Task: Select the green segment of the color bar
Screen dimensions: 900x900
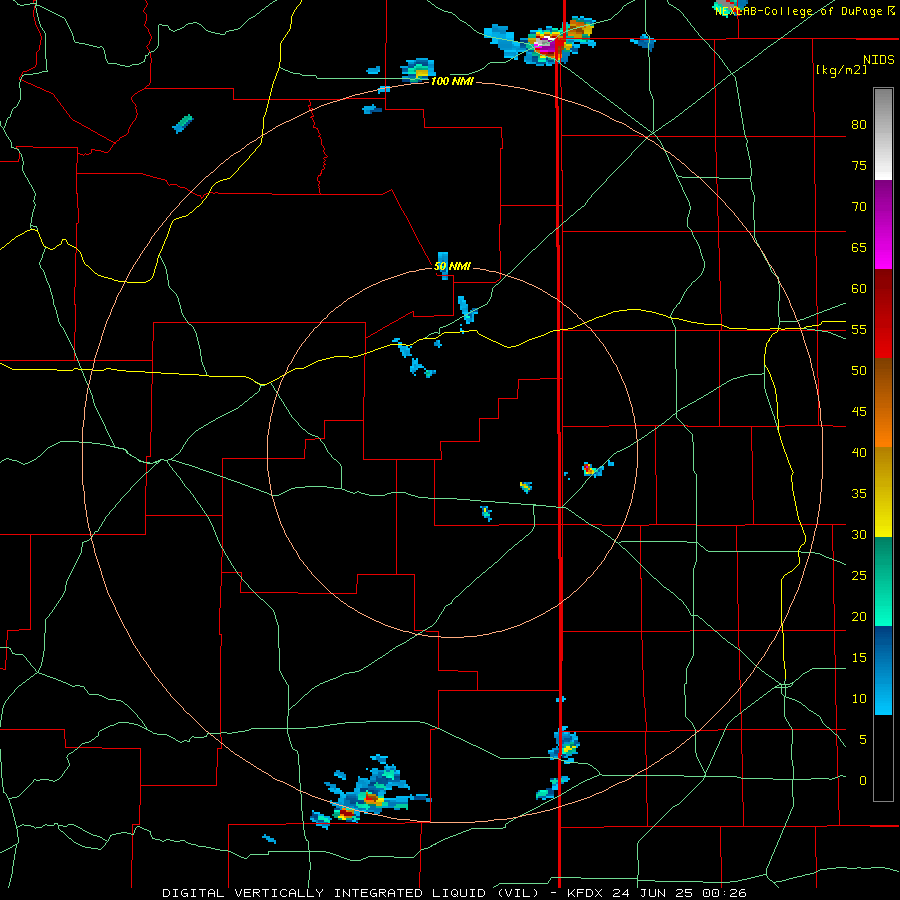Action: 883,581
